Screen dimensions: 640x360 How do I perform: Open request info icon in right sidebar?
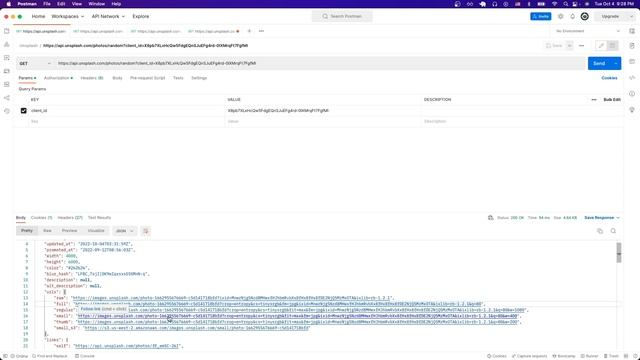pos(632,93)
